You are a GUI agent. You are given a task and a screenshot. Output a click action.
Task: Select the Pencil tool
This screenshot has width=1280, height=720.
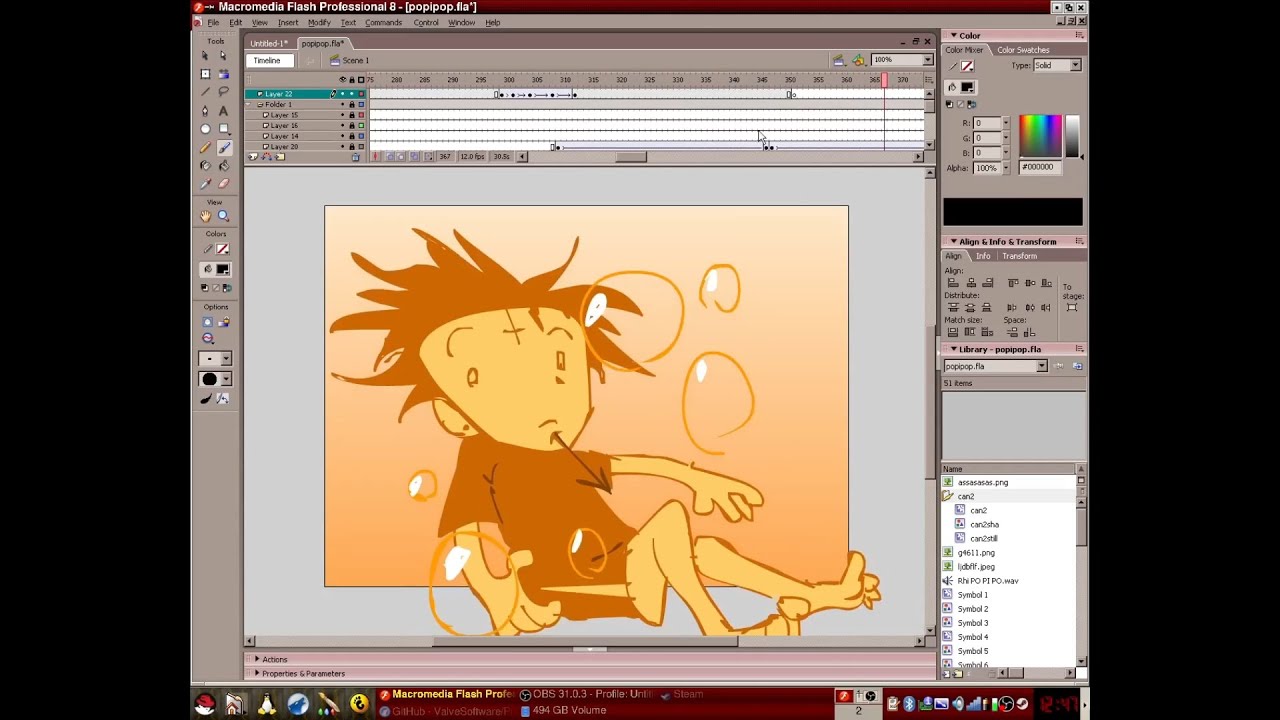pos(206,147)
